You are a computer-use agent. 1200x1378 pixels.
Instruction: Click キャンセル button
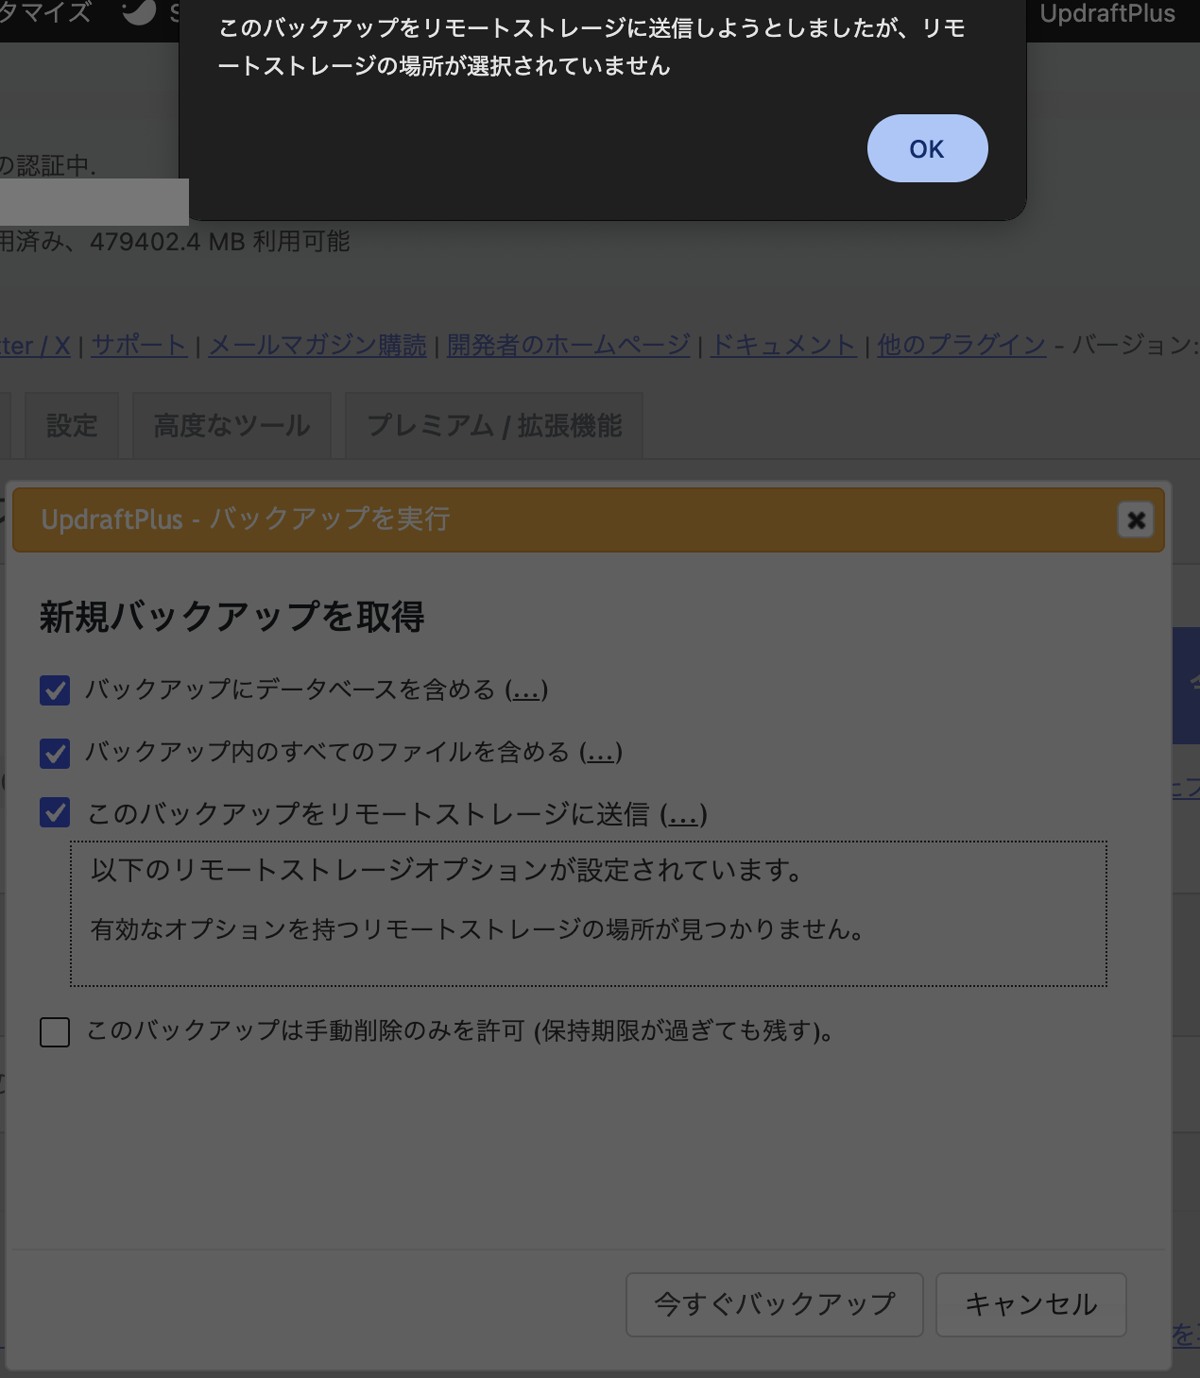click(x=1031, y=1304)
